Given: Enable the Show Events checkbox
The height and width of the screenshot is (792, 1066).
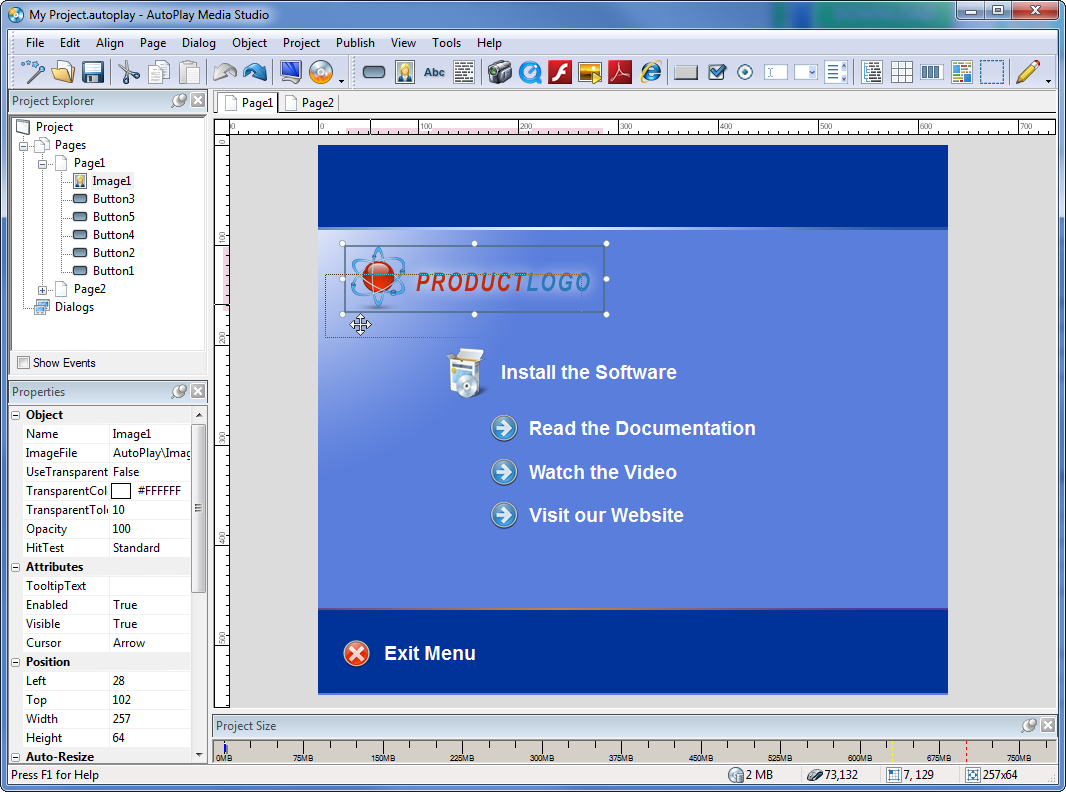Looking at the screenshot, I should coord(21,362).
